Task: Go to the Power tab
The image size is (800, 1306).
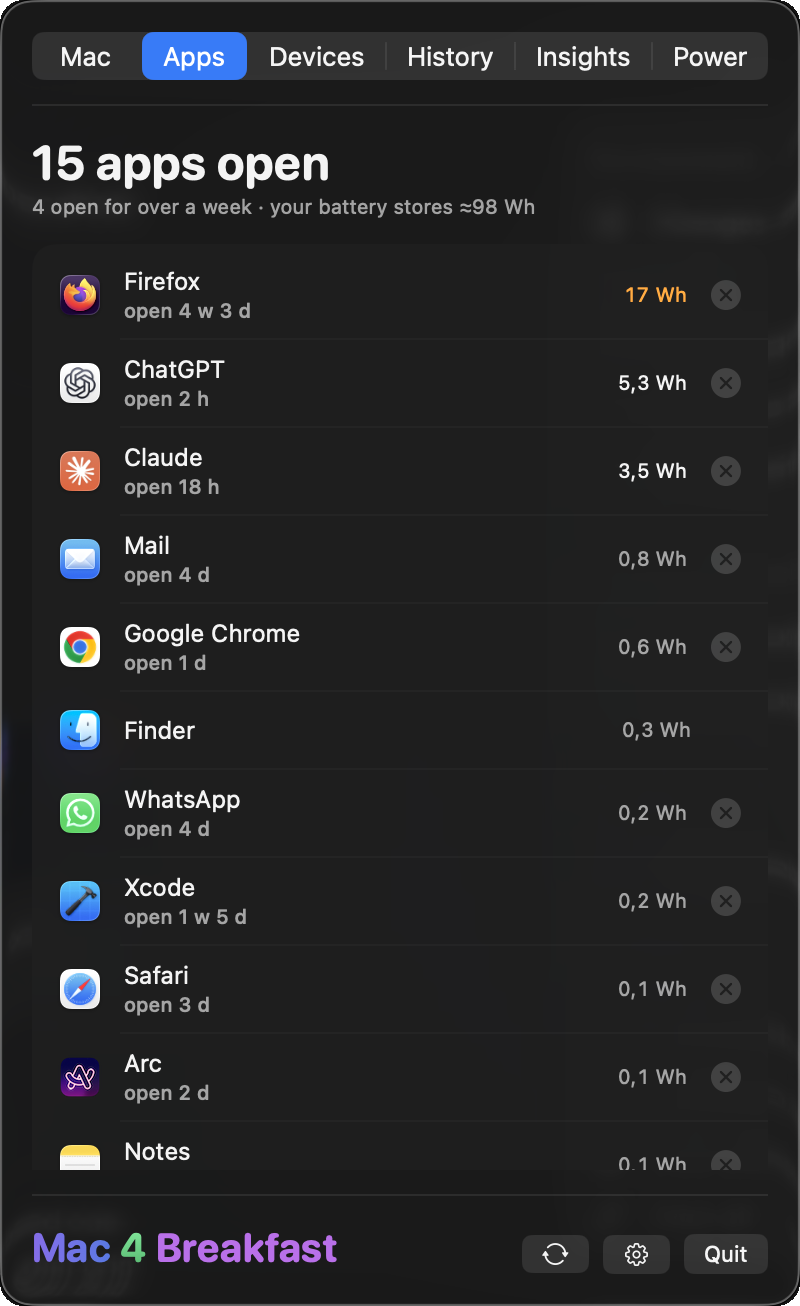Action: 710,56
